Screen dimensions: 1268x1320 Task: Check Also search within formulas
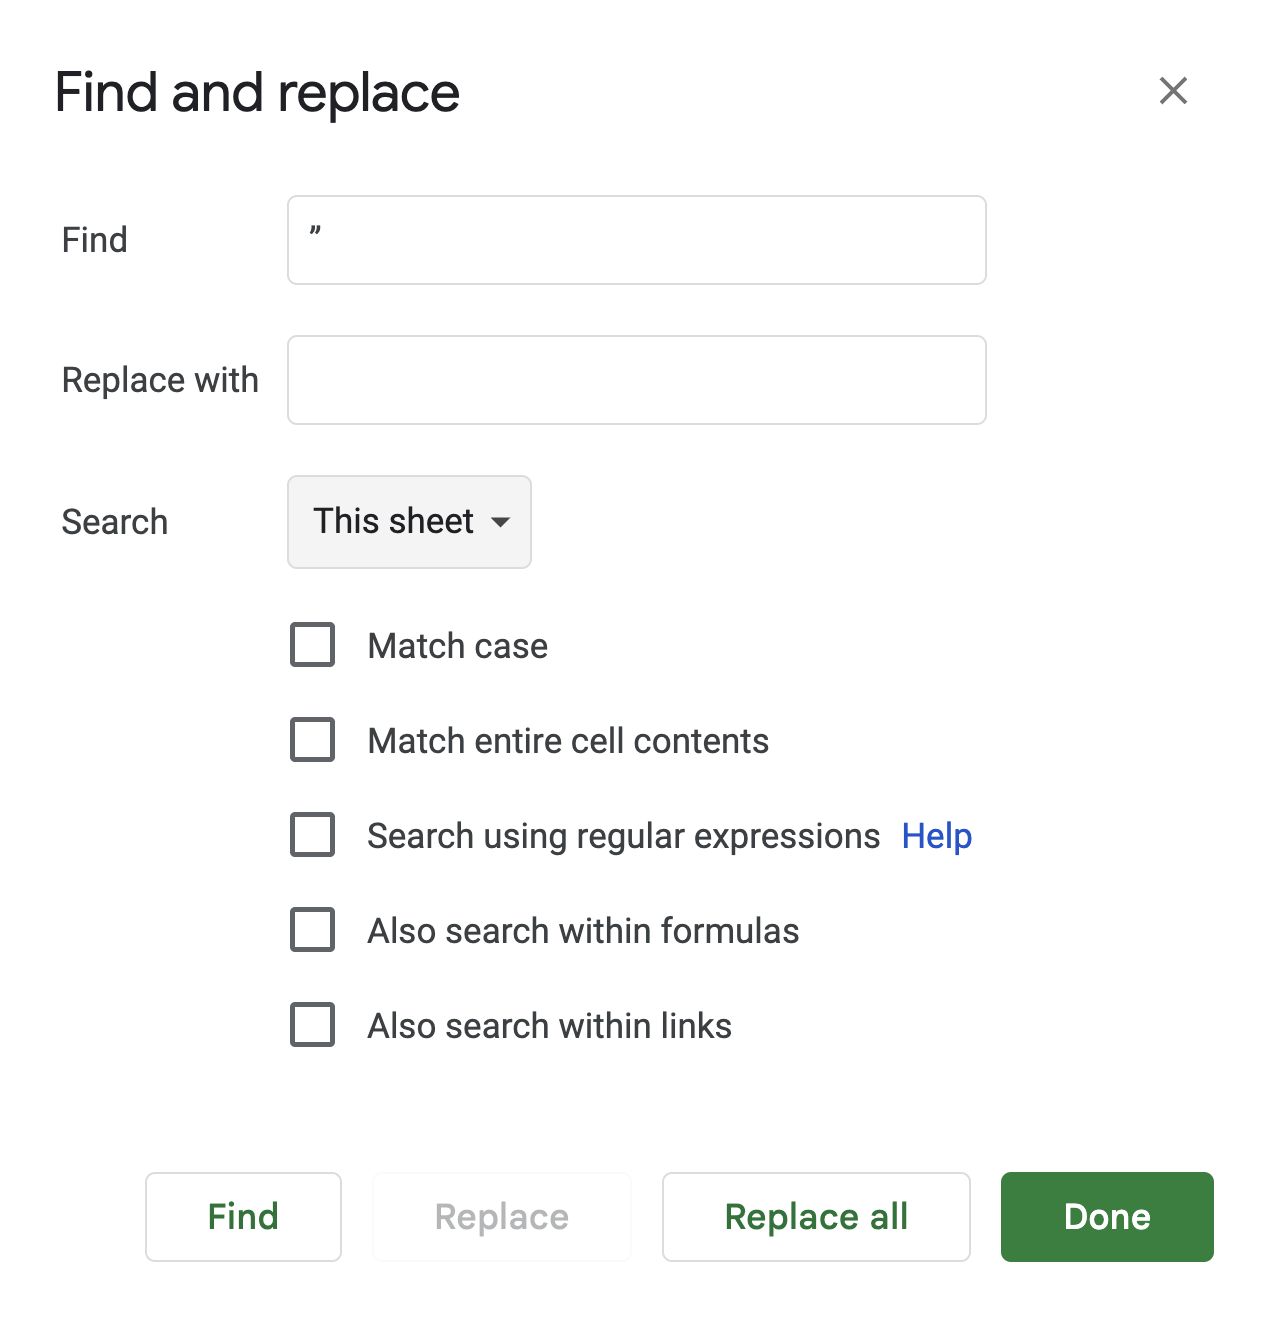[313, 930]
